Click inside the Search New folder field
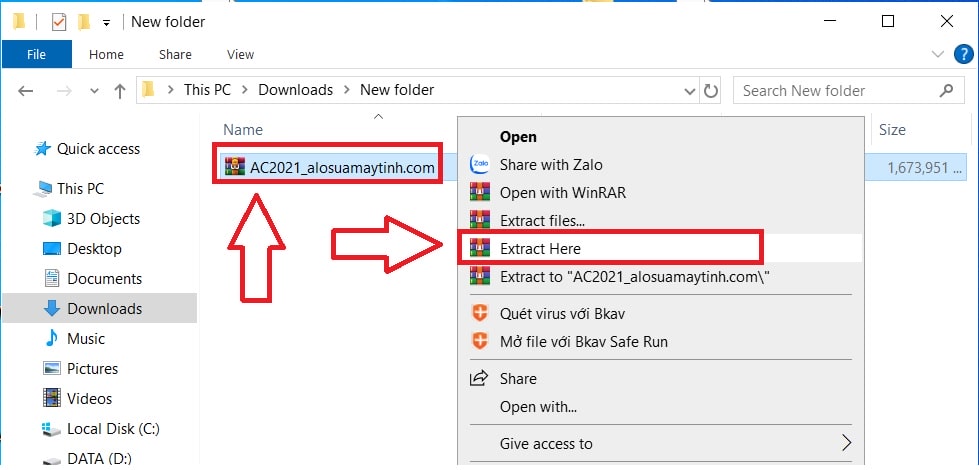Image resolution: width=979 pixels, height=470 pixels. pyautogui.click(x=837, y=91)
